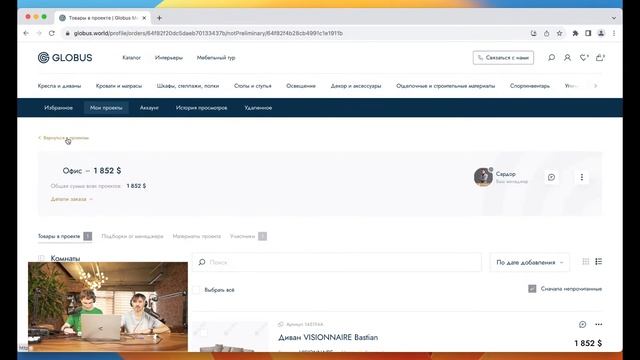Viewport: 640px width, 360px height.
Task: Open the Удаленное tab
Action: click(x=258, y=108)
